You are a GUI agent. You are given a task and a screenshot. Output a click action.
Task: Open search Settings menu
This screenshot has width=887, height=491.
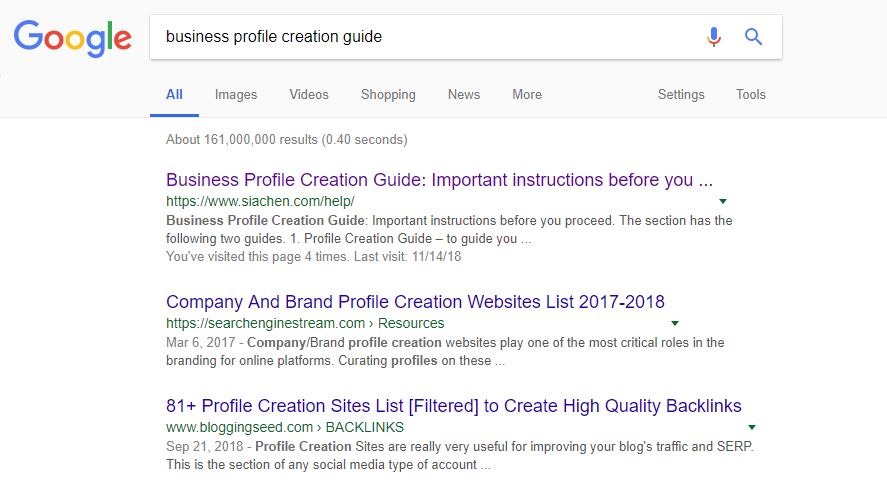pyautogui.click(x=681, y=94)
